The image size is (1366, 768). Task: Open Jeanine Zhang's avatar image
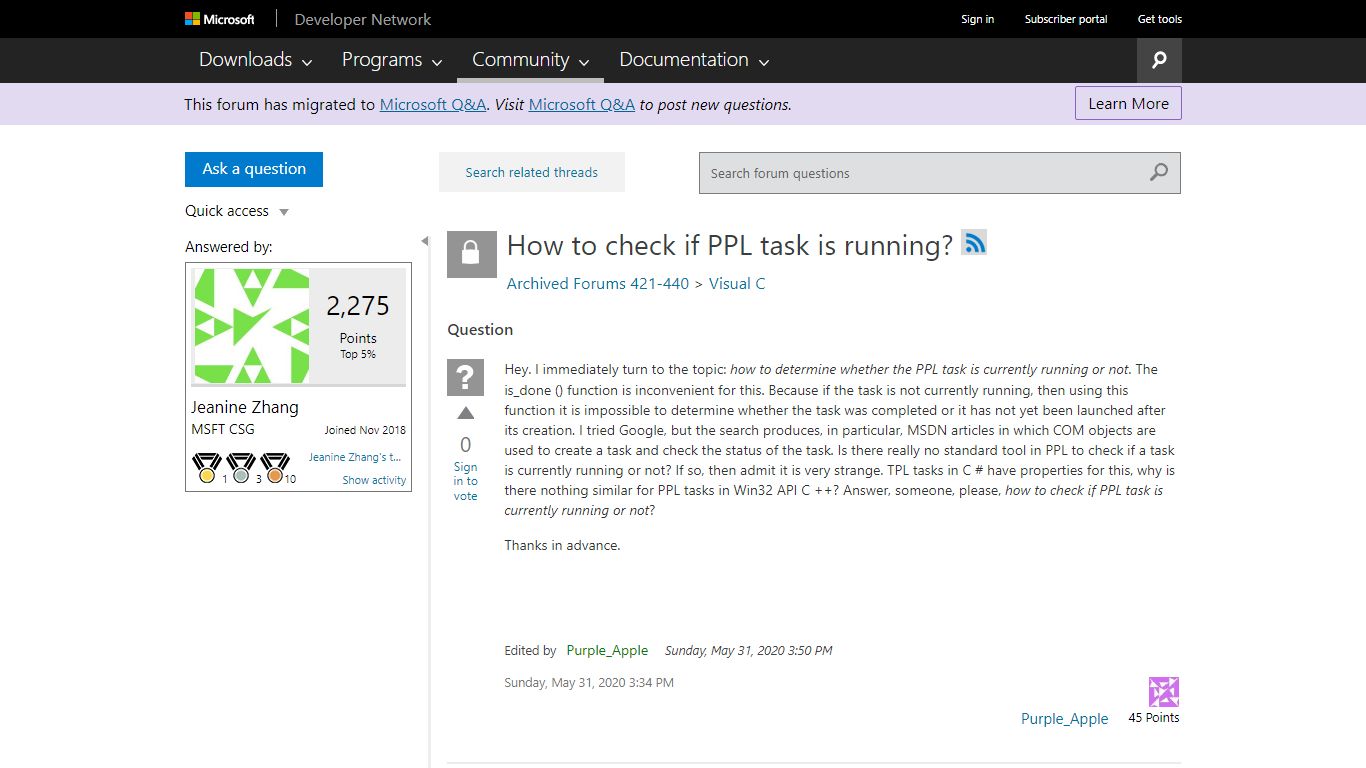coord(251,326)
